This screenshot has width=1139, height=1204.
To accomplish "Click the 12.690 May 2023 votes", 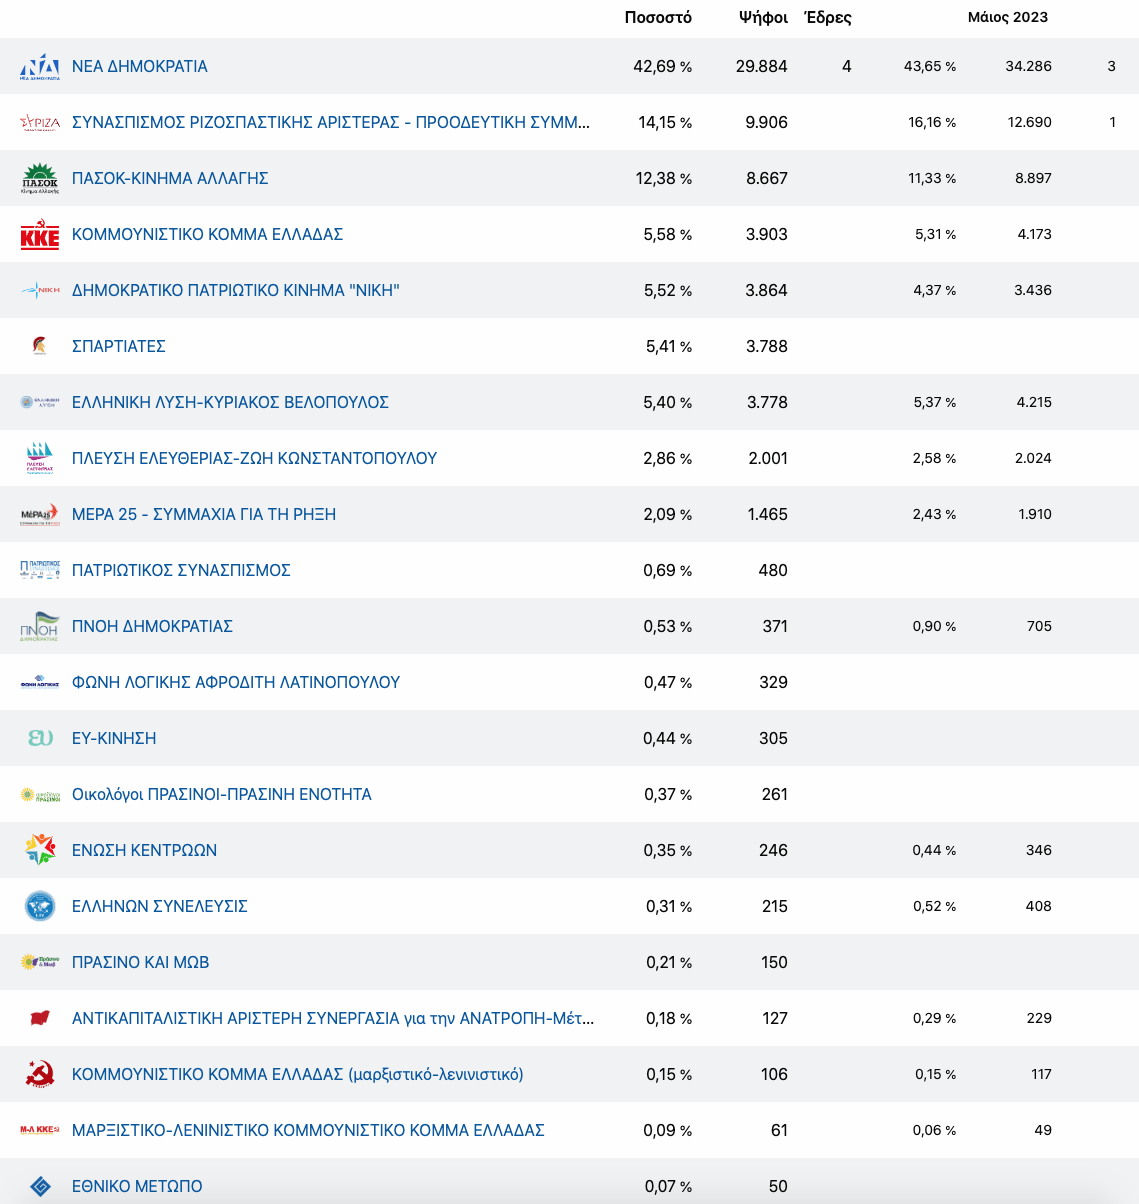I will (1030, 122).
